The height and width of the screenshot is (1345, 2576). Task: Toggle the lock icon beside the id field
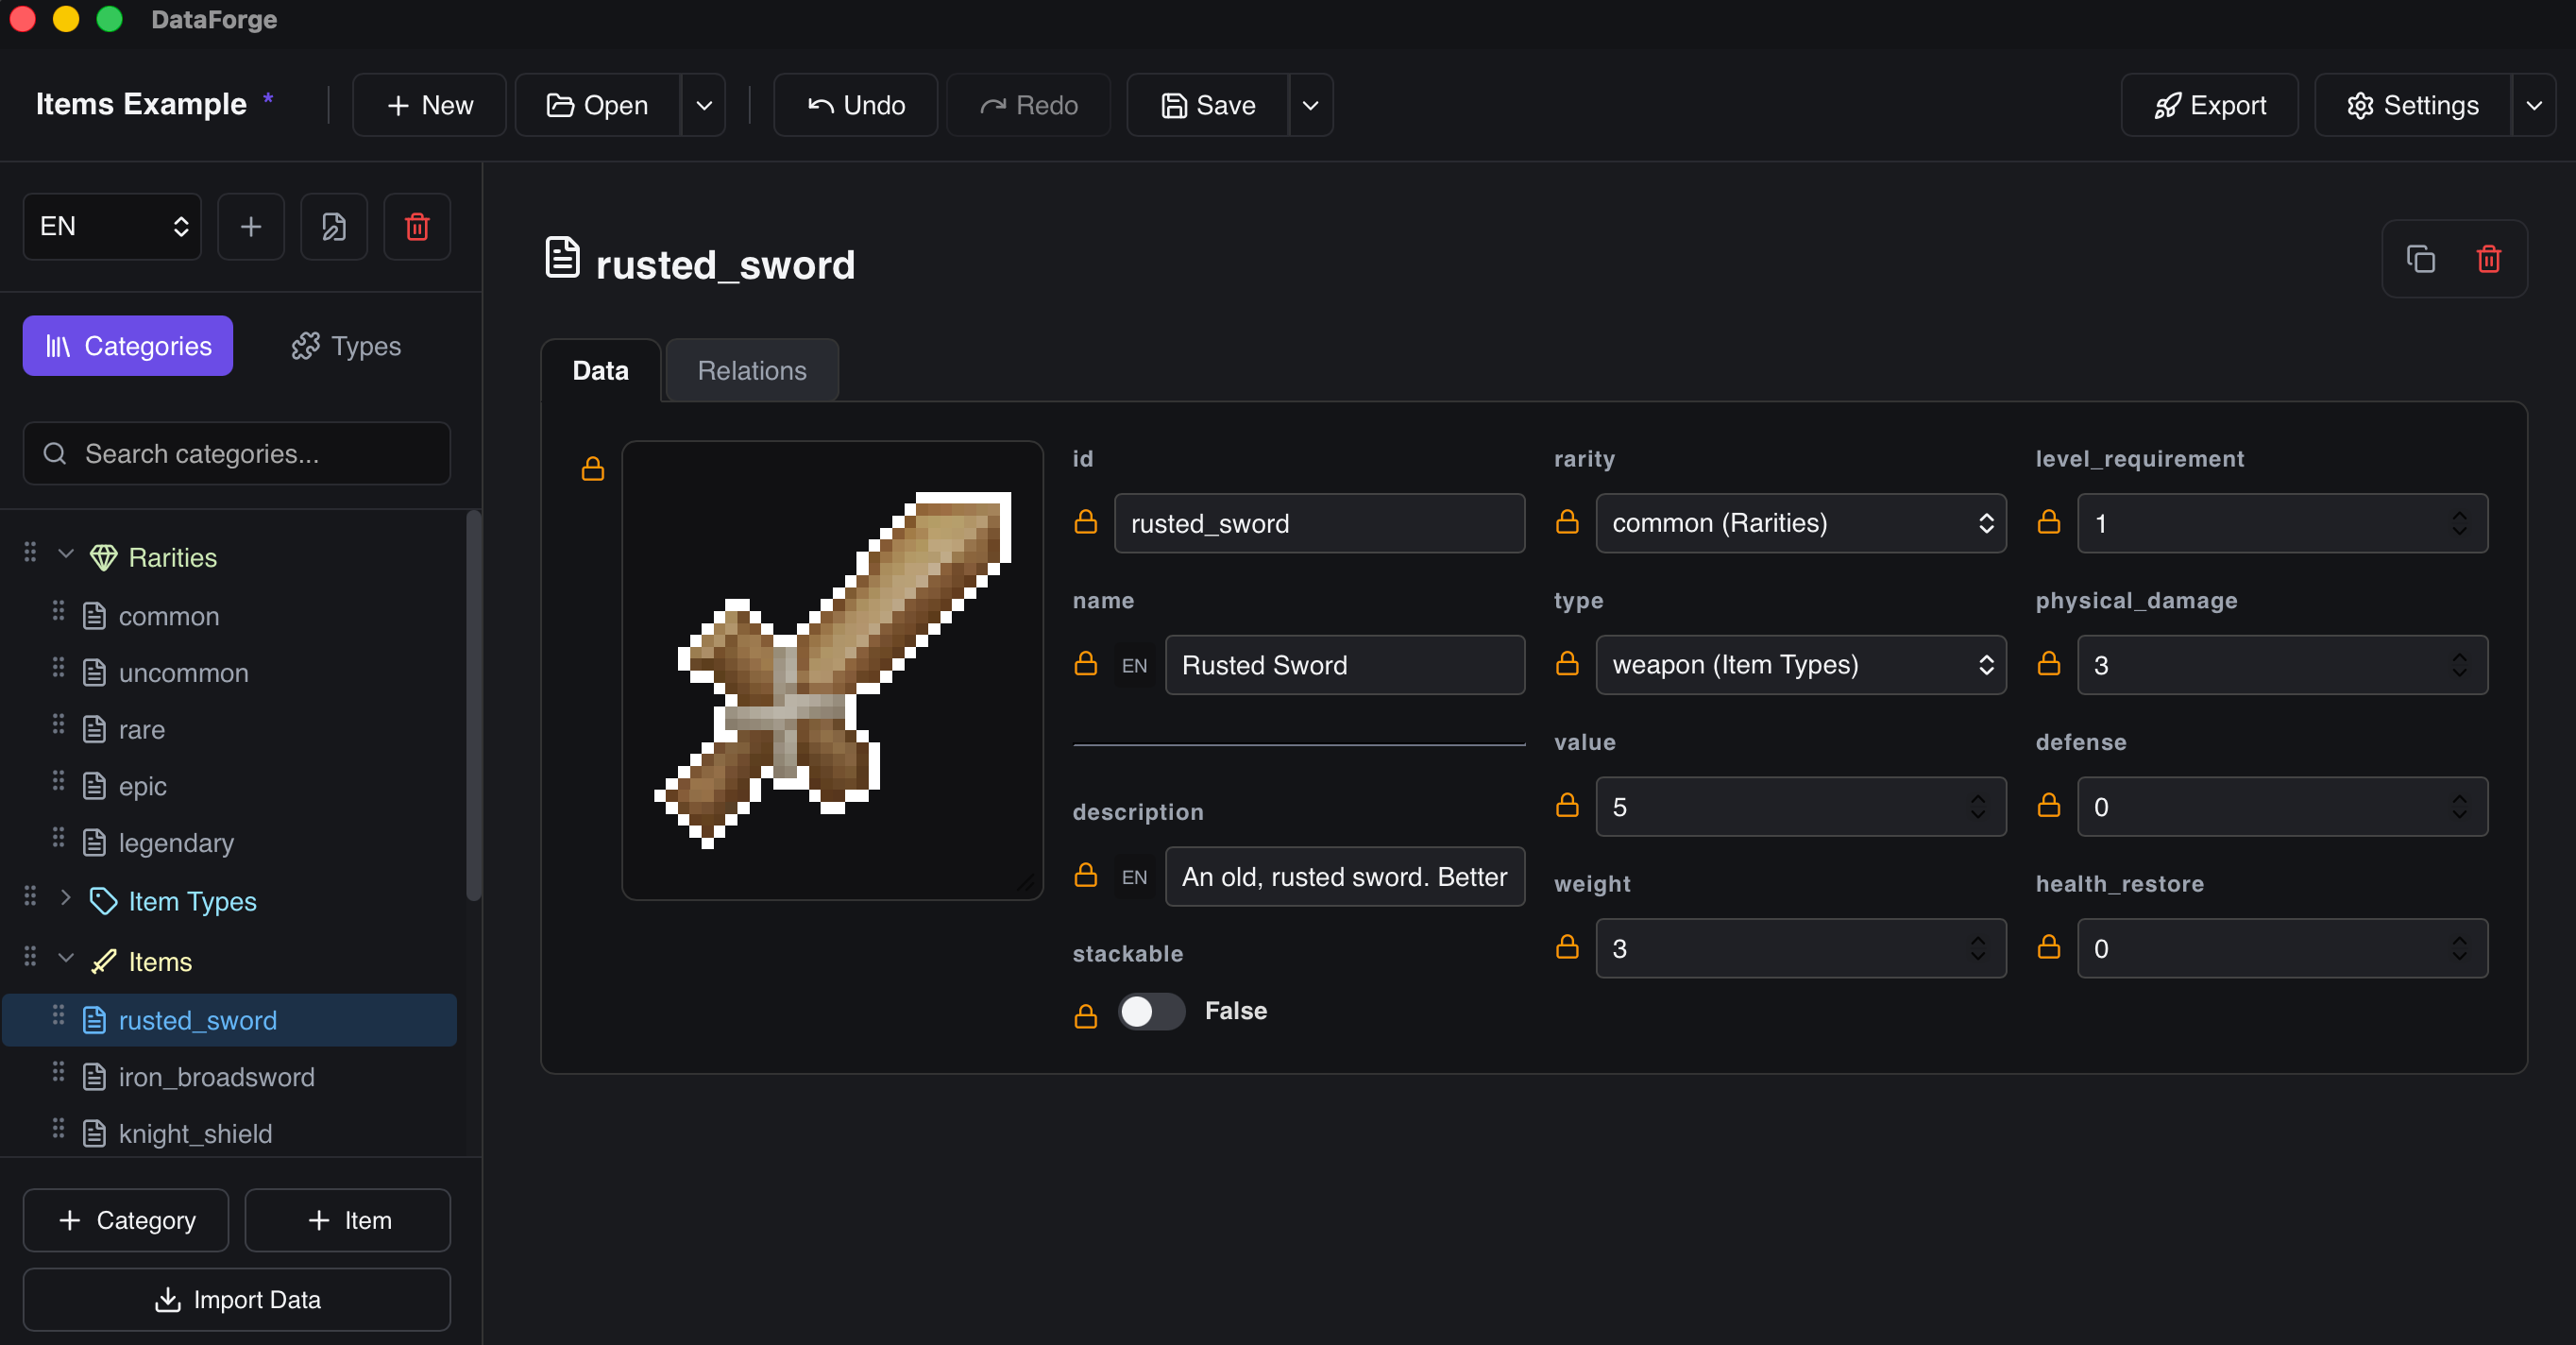coord(1086,522)
